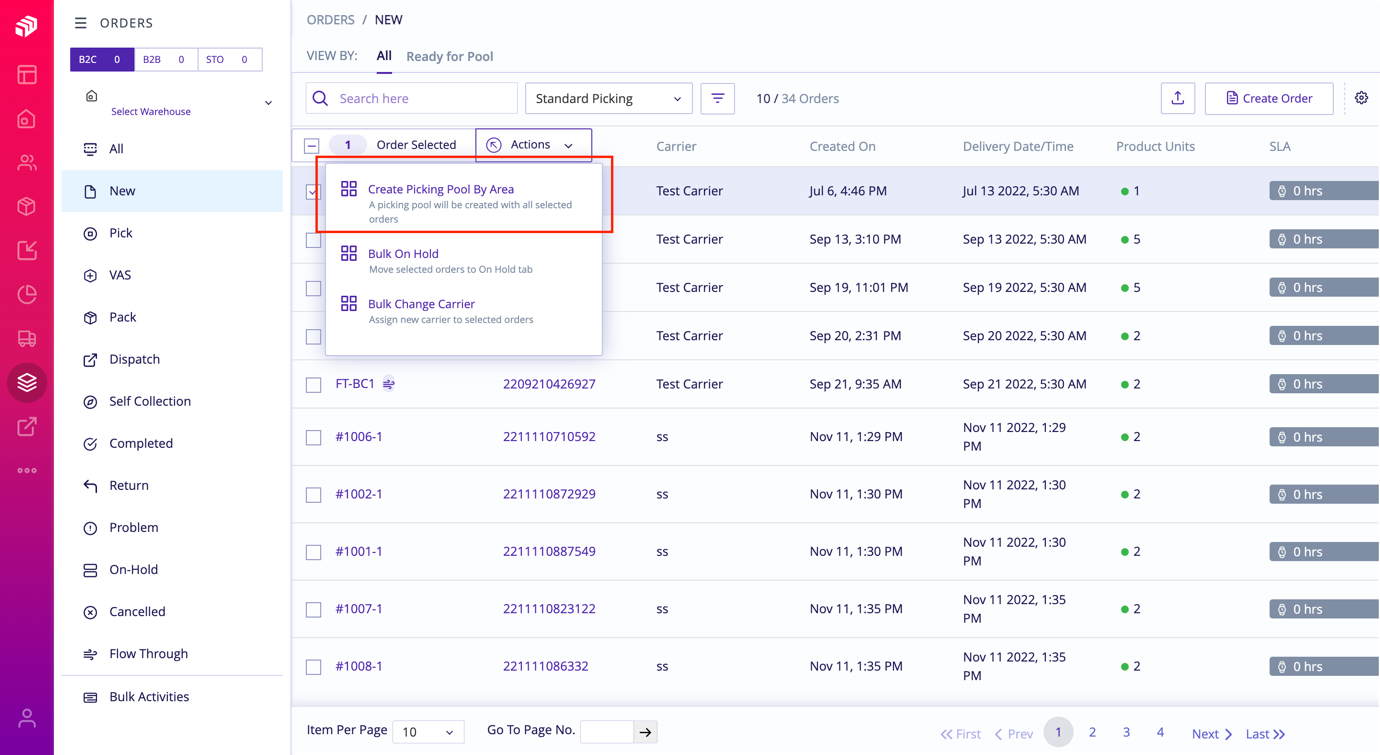The width and height of the screenshot is (1380, 755).
Task: Select the B2B order type tab
Action: (x=166, y=59)
